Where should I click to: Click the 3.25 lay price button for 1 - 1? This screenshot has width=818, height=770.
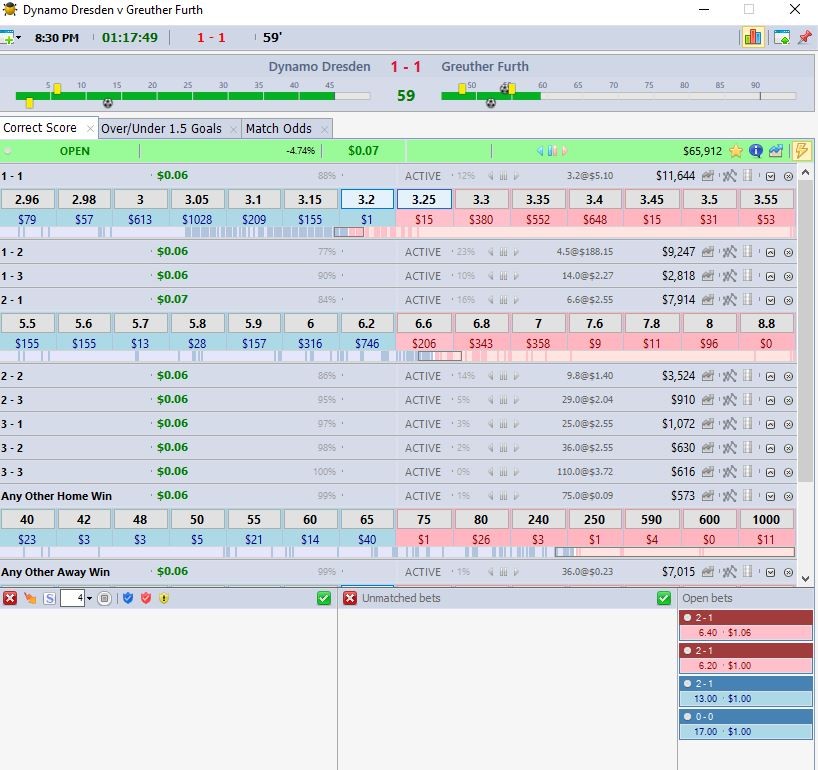pos(424,199)
